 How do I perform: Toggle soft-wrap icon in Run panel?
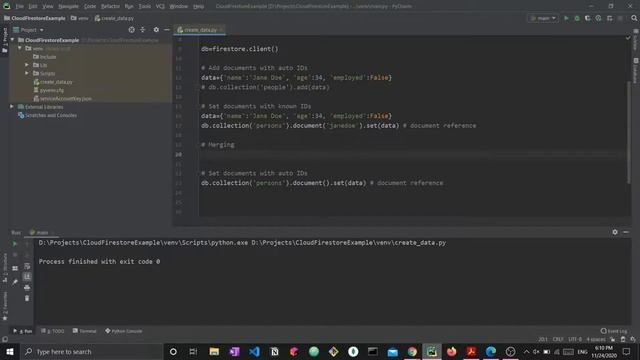click(27, 266)
